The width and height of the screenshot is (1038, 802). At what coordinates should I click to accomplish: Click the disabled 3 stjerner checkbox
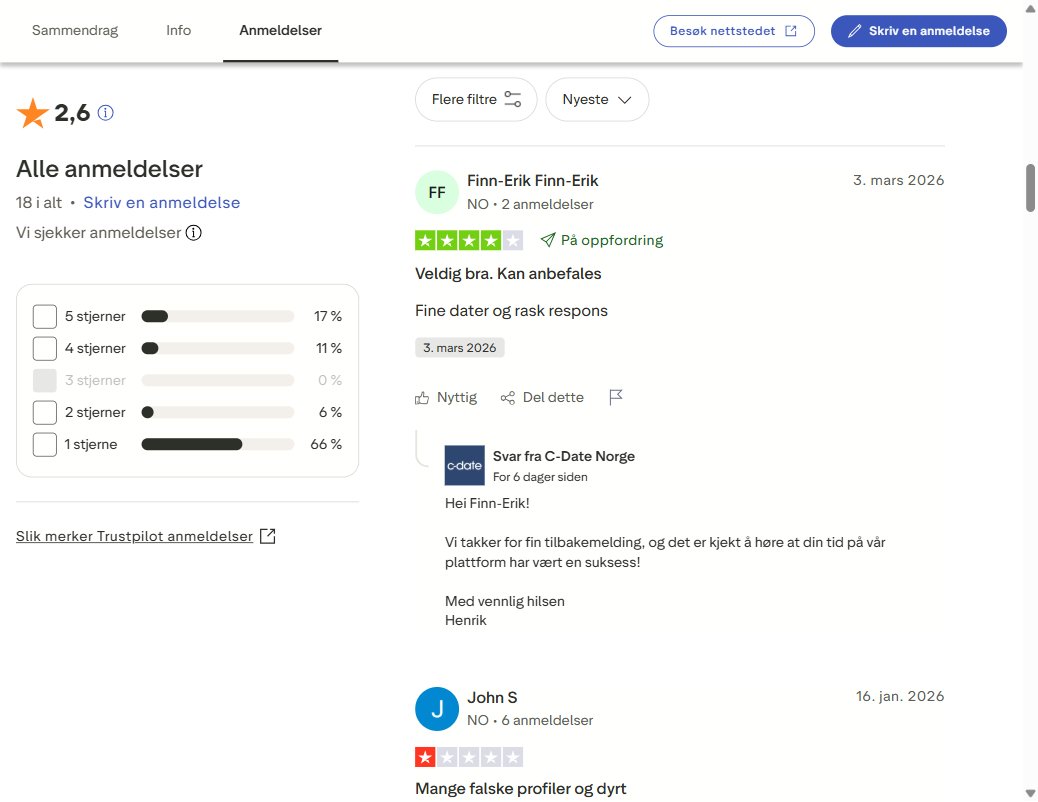coord(45,380)
